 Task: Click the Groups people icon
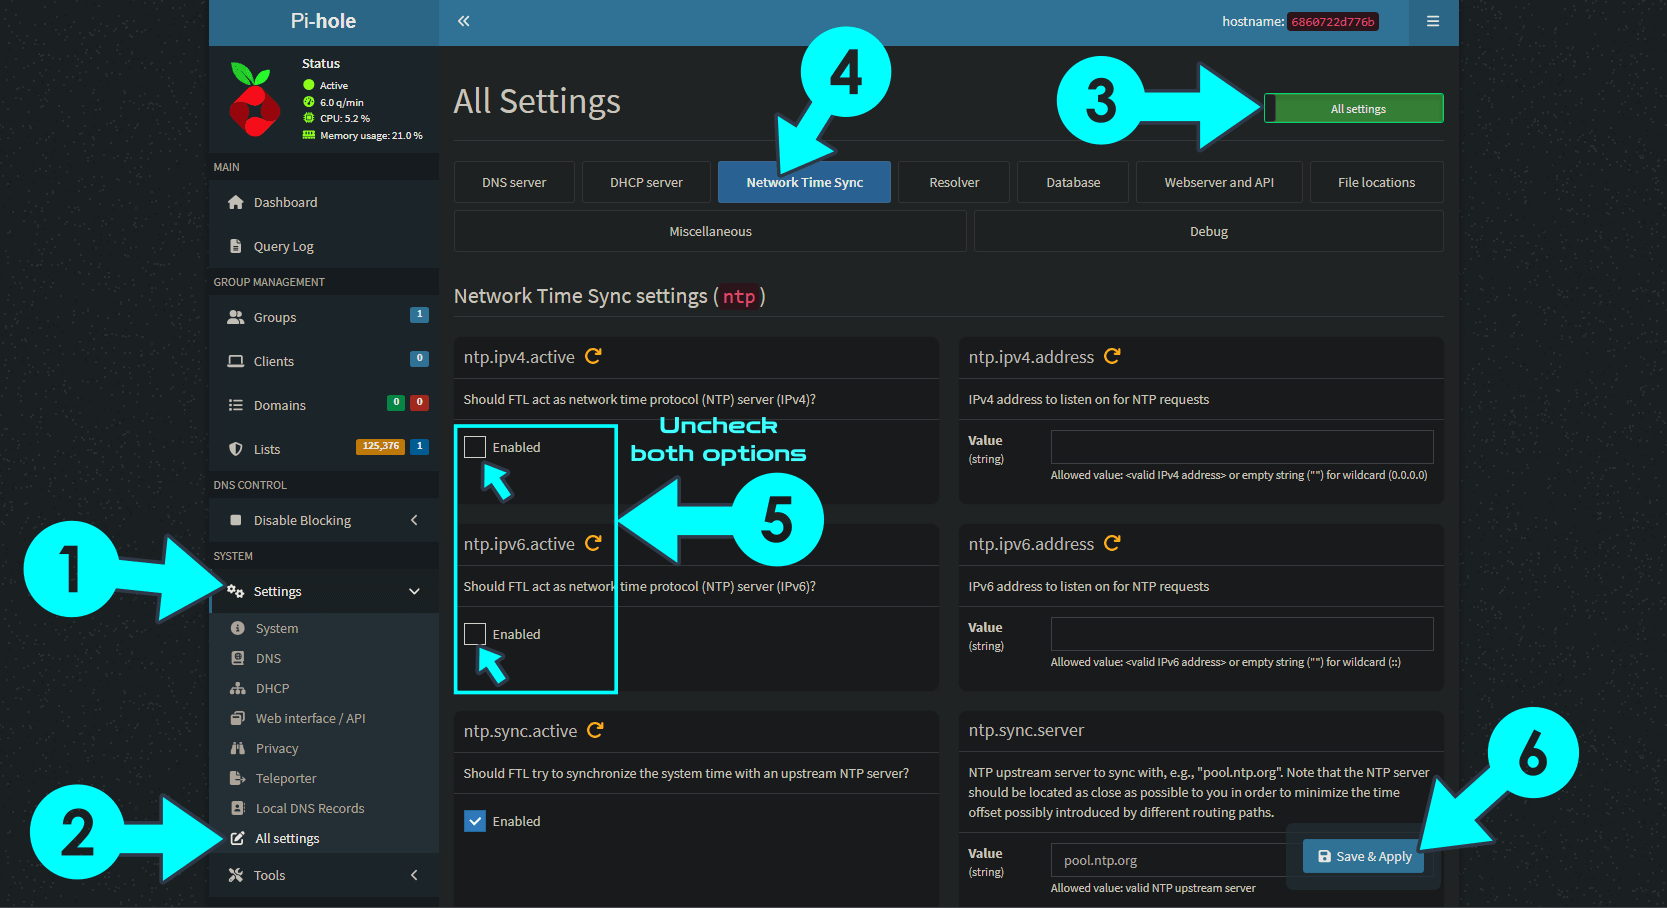[236, 317]
